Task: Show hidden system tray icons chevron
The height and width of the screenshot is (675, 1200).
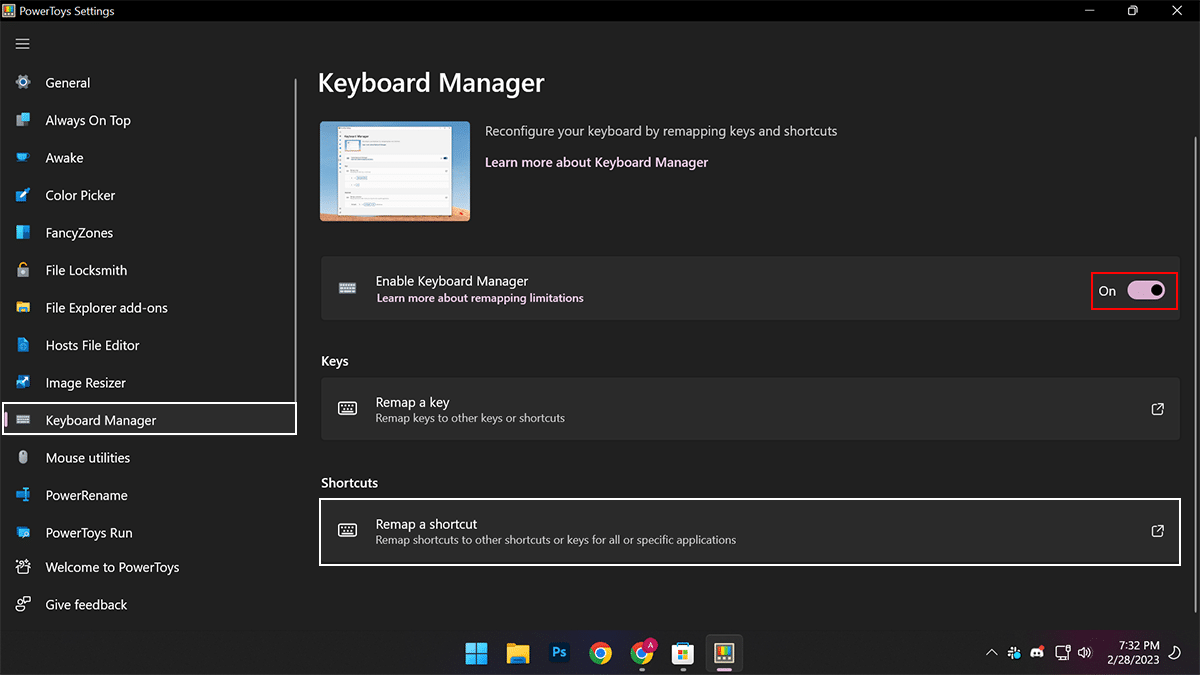Action: point(991,653)
